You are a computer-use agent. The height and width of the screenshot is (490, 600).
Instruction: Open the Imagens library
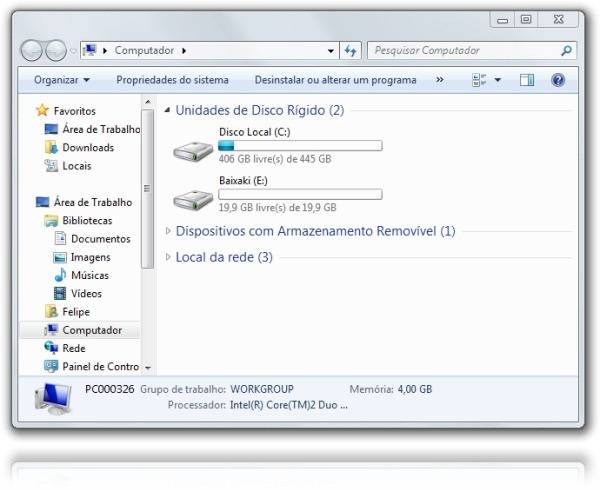click(x=82, y=257)
